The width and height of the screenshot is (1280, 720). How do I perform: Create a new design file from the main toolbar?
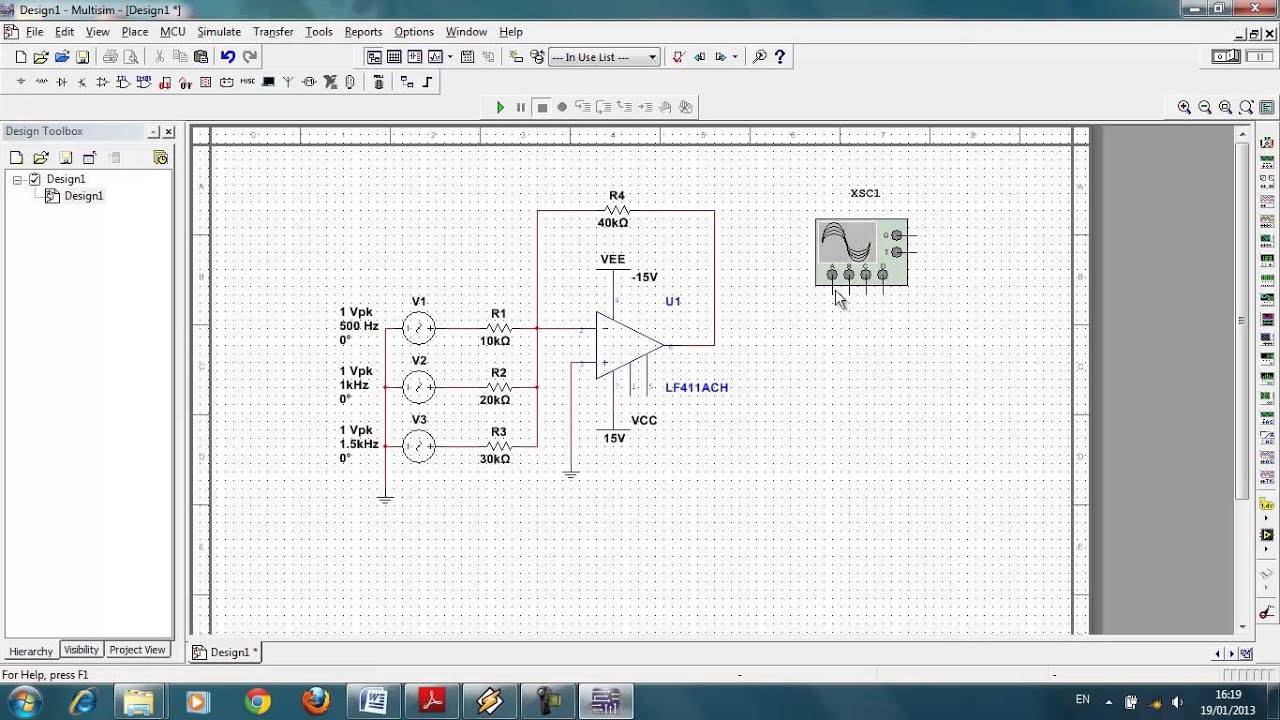(x=20, y=57)
